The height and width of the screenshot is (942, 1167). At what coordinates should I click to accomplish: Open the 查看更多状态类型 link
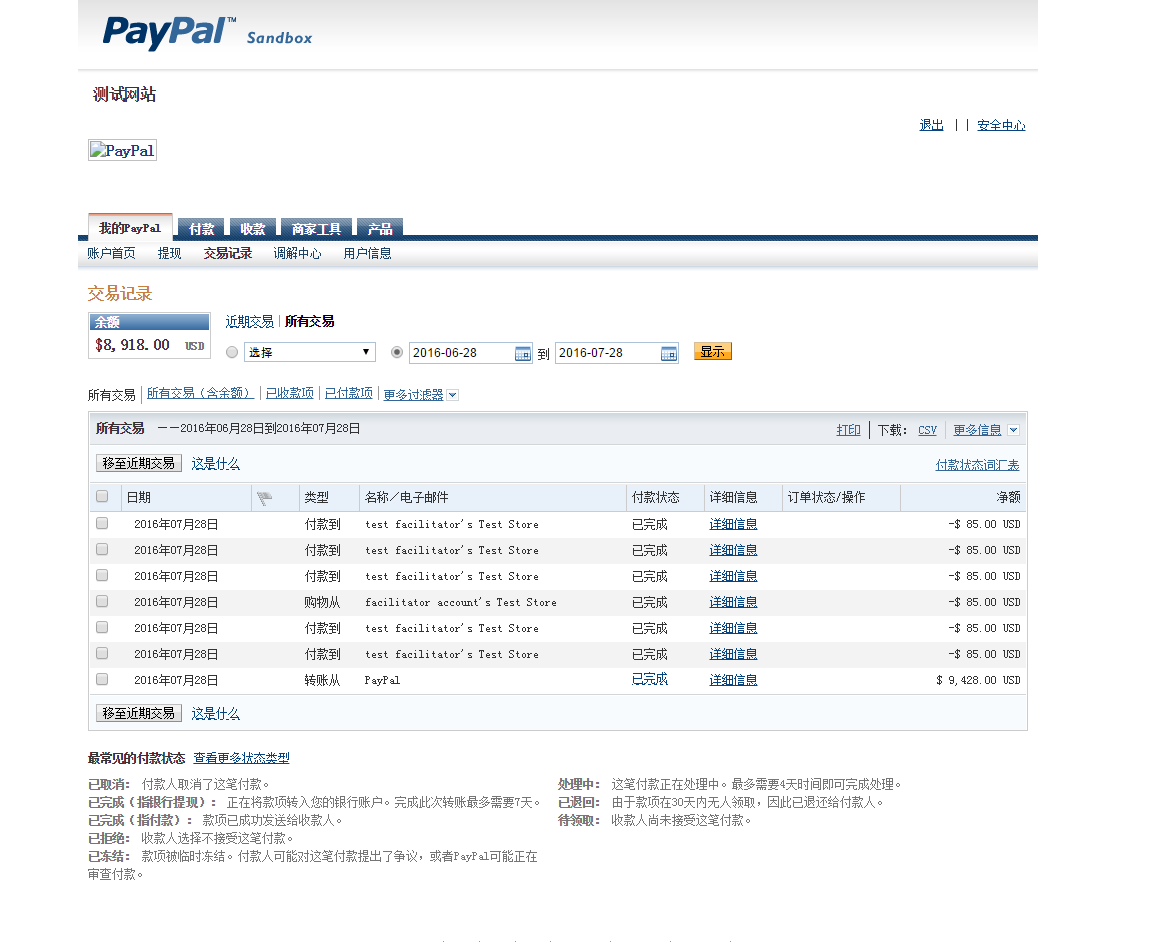coord(241,758)
